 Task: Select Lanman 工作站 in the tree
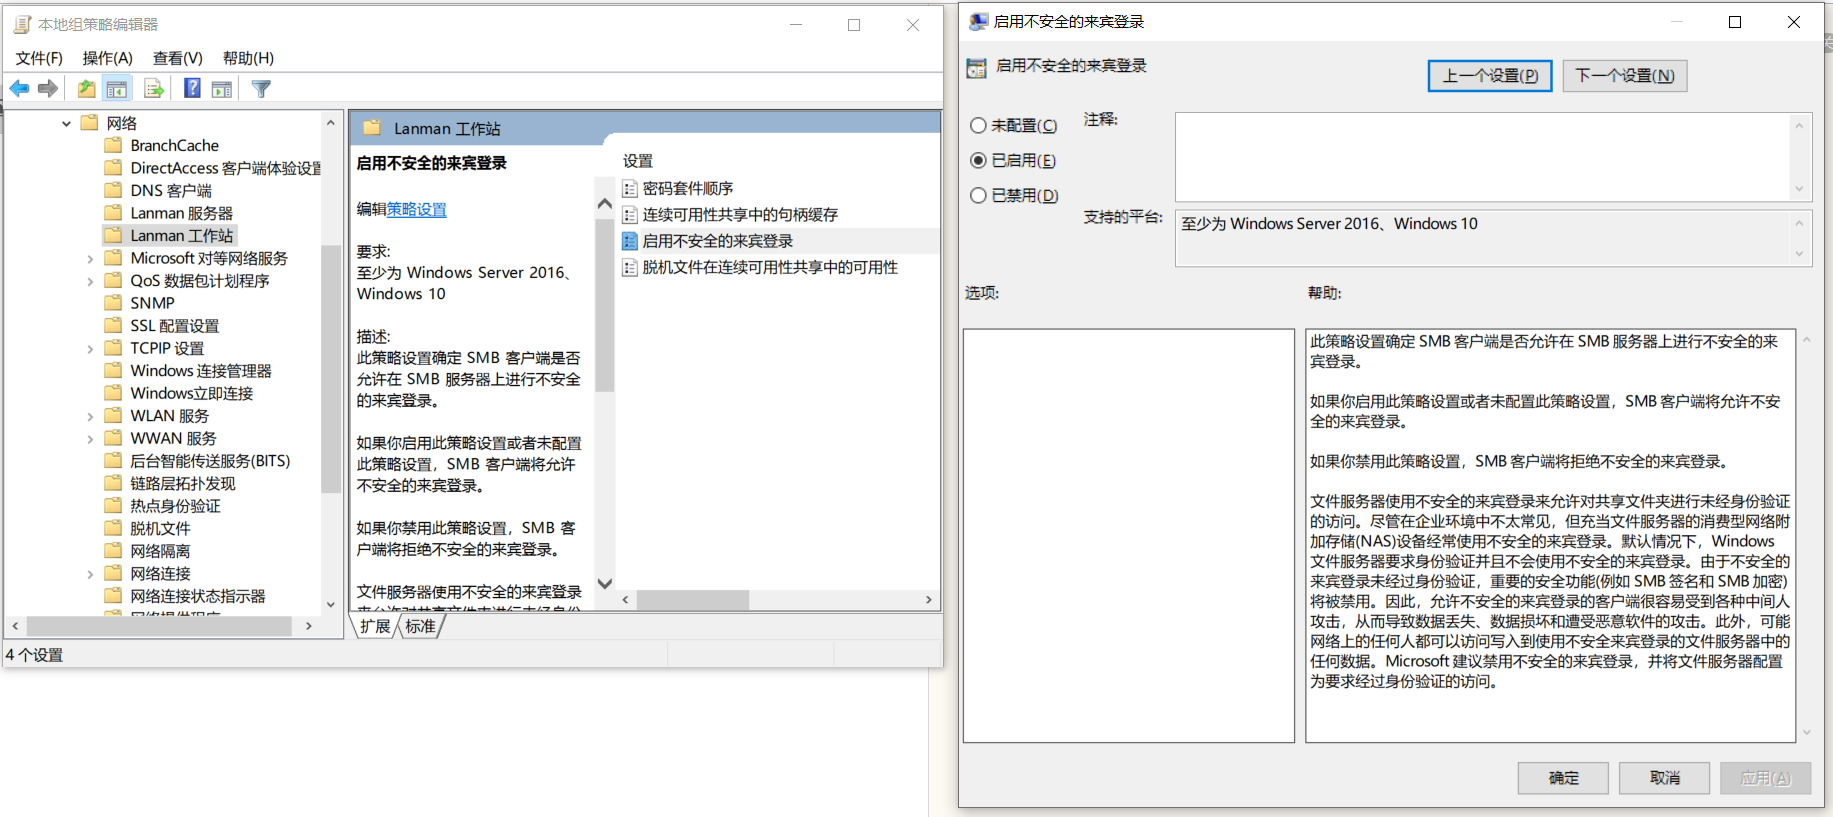coord(181,236)
